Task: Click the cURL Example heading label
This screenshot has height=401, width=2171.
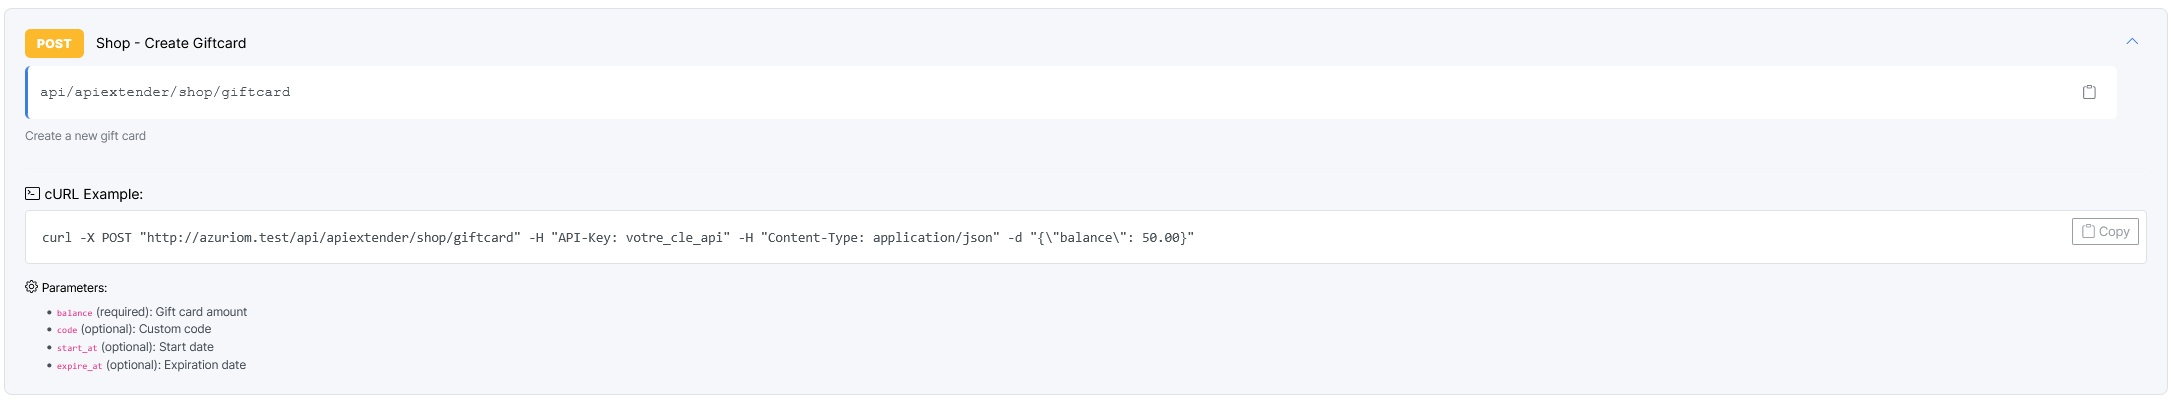Action: coord(94,194)
